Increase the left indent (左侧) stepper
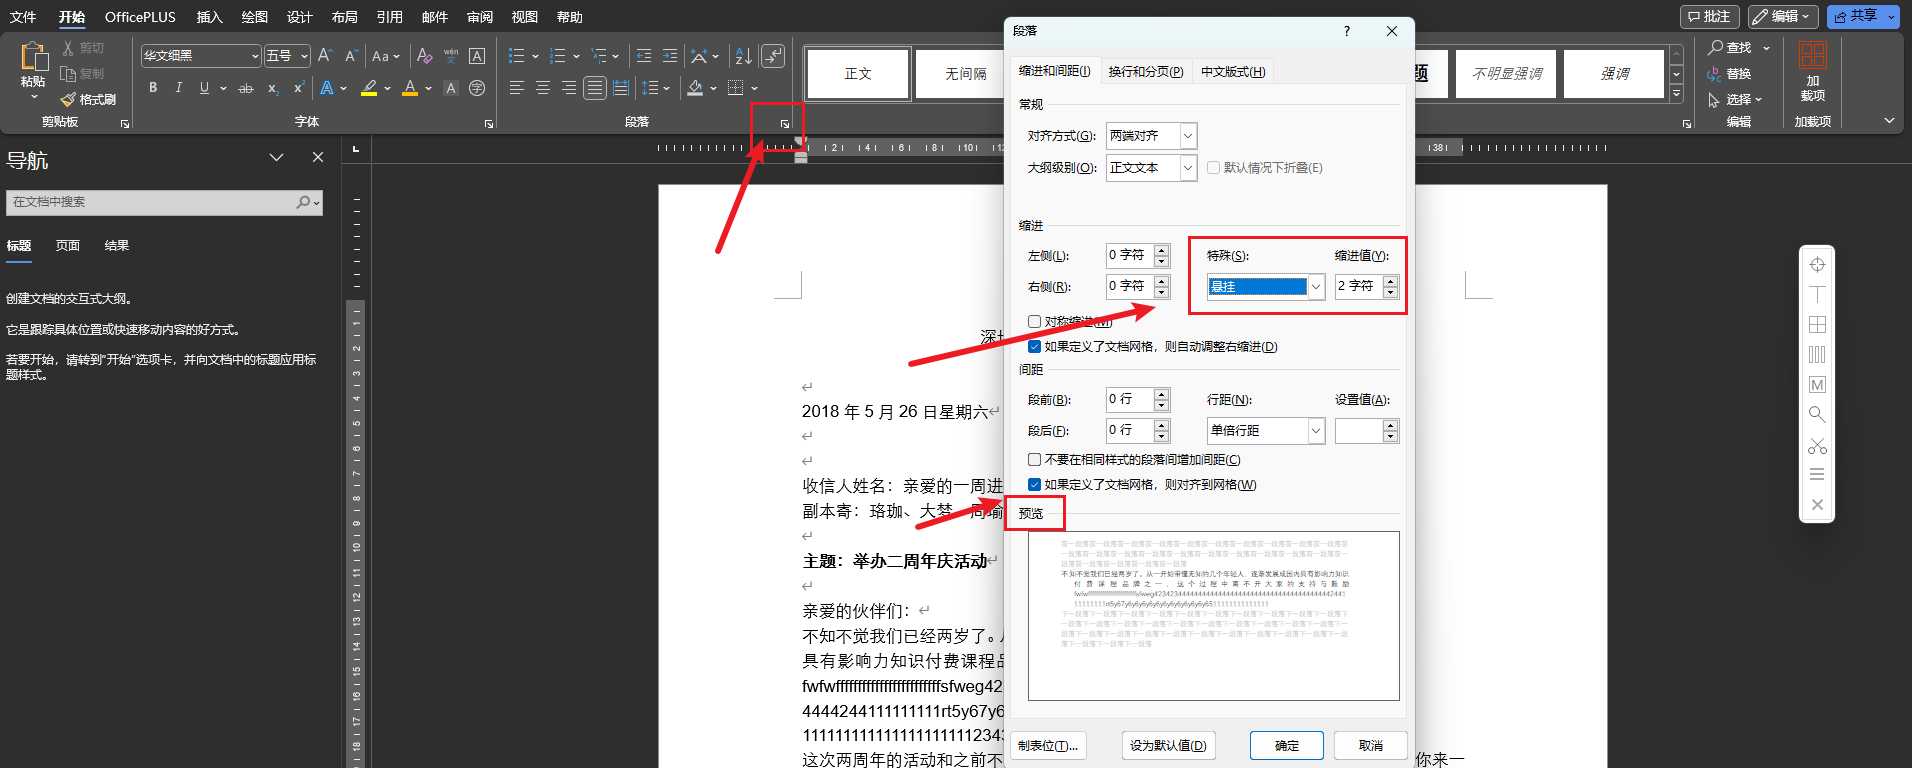 (1161, 250)
